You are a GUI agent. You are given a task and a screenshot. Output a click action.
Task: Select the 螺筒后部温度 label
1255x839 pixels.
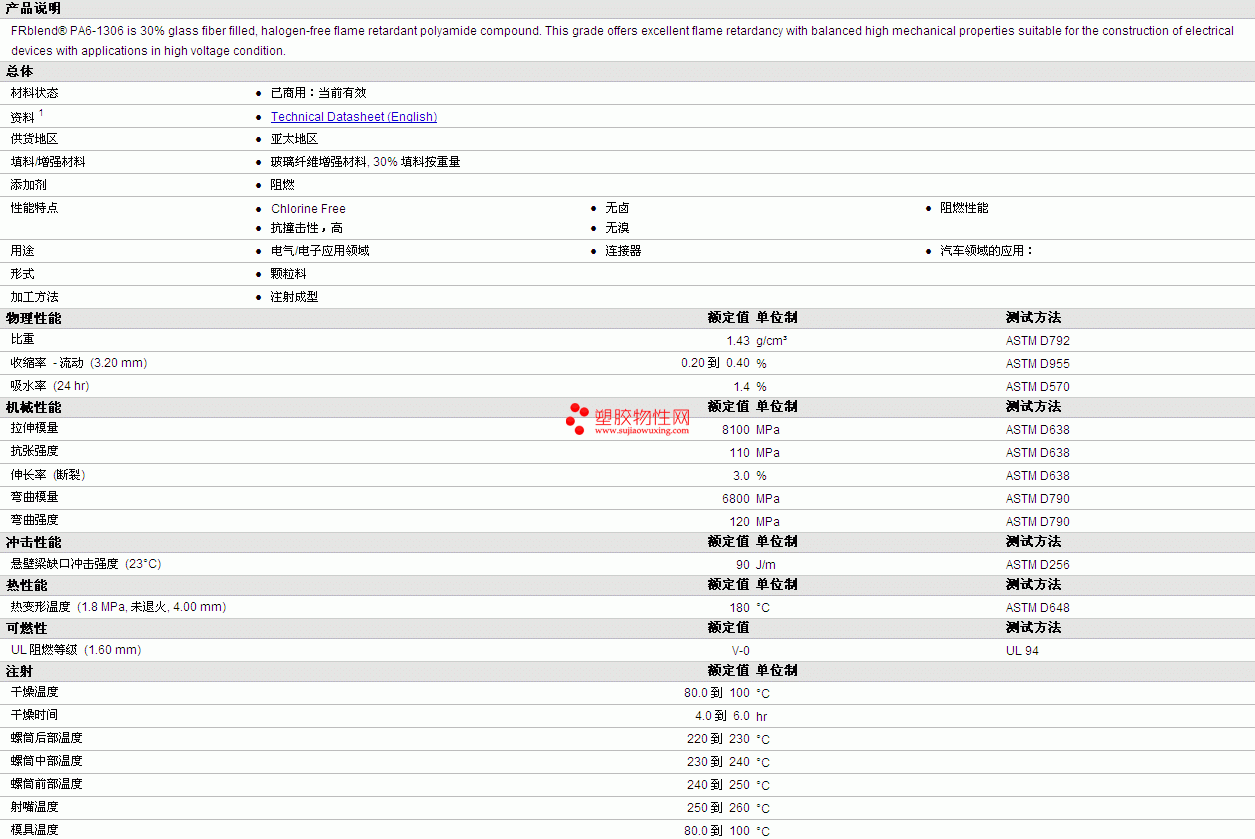click(47, 738)
